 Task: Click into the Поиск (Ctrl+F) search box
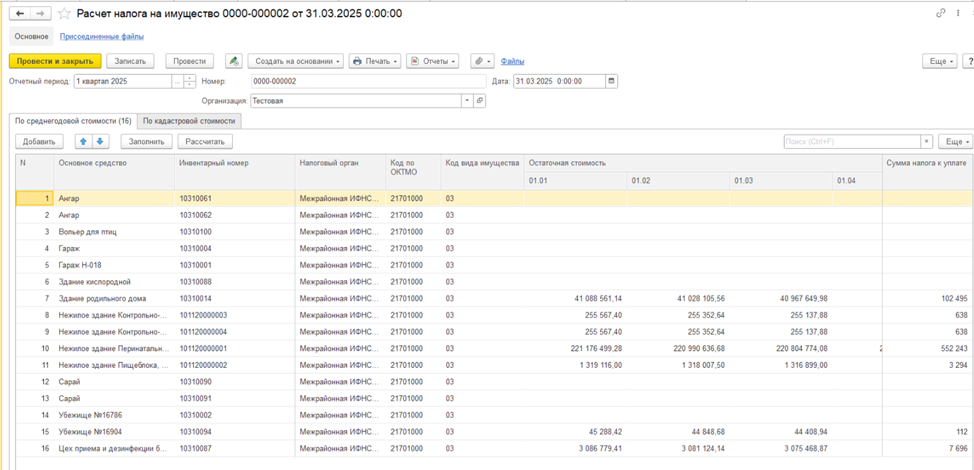coord(852,142)
